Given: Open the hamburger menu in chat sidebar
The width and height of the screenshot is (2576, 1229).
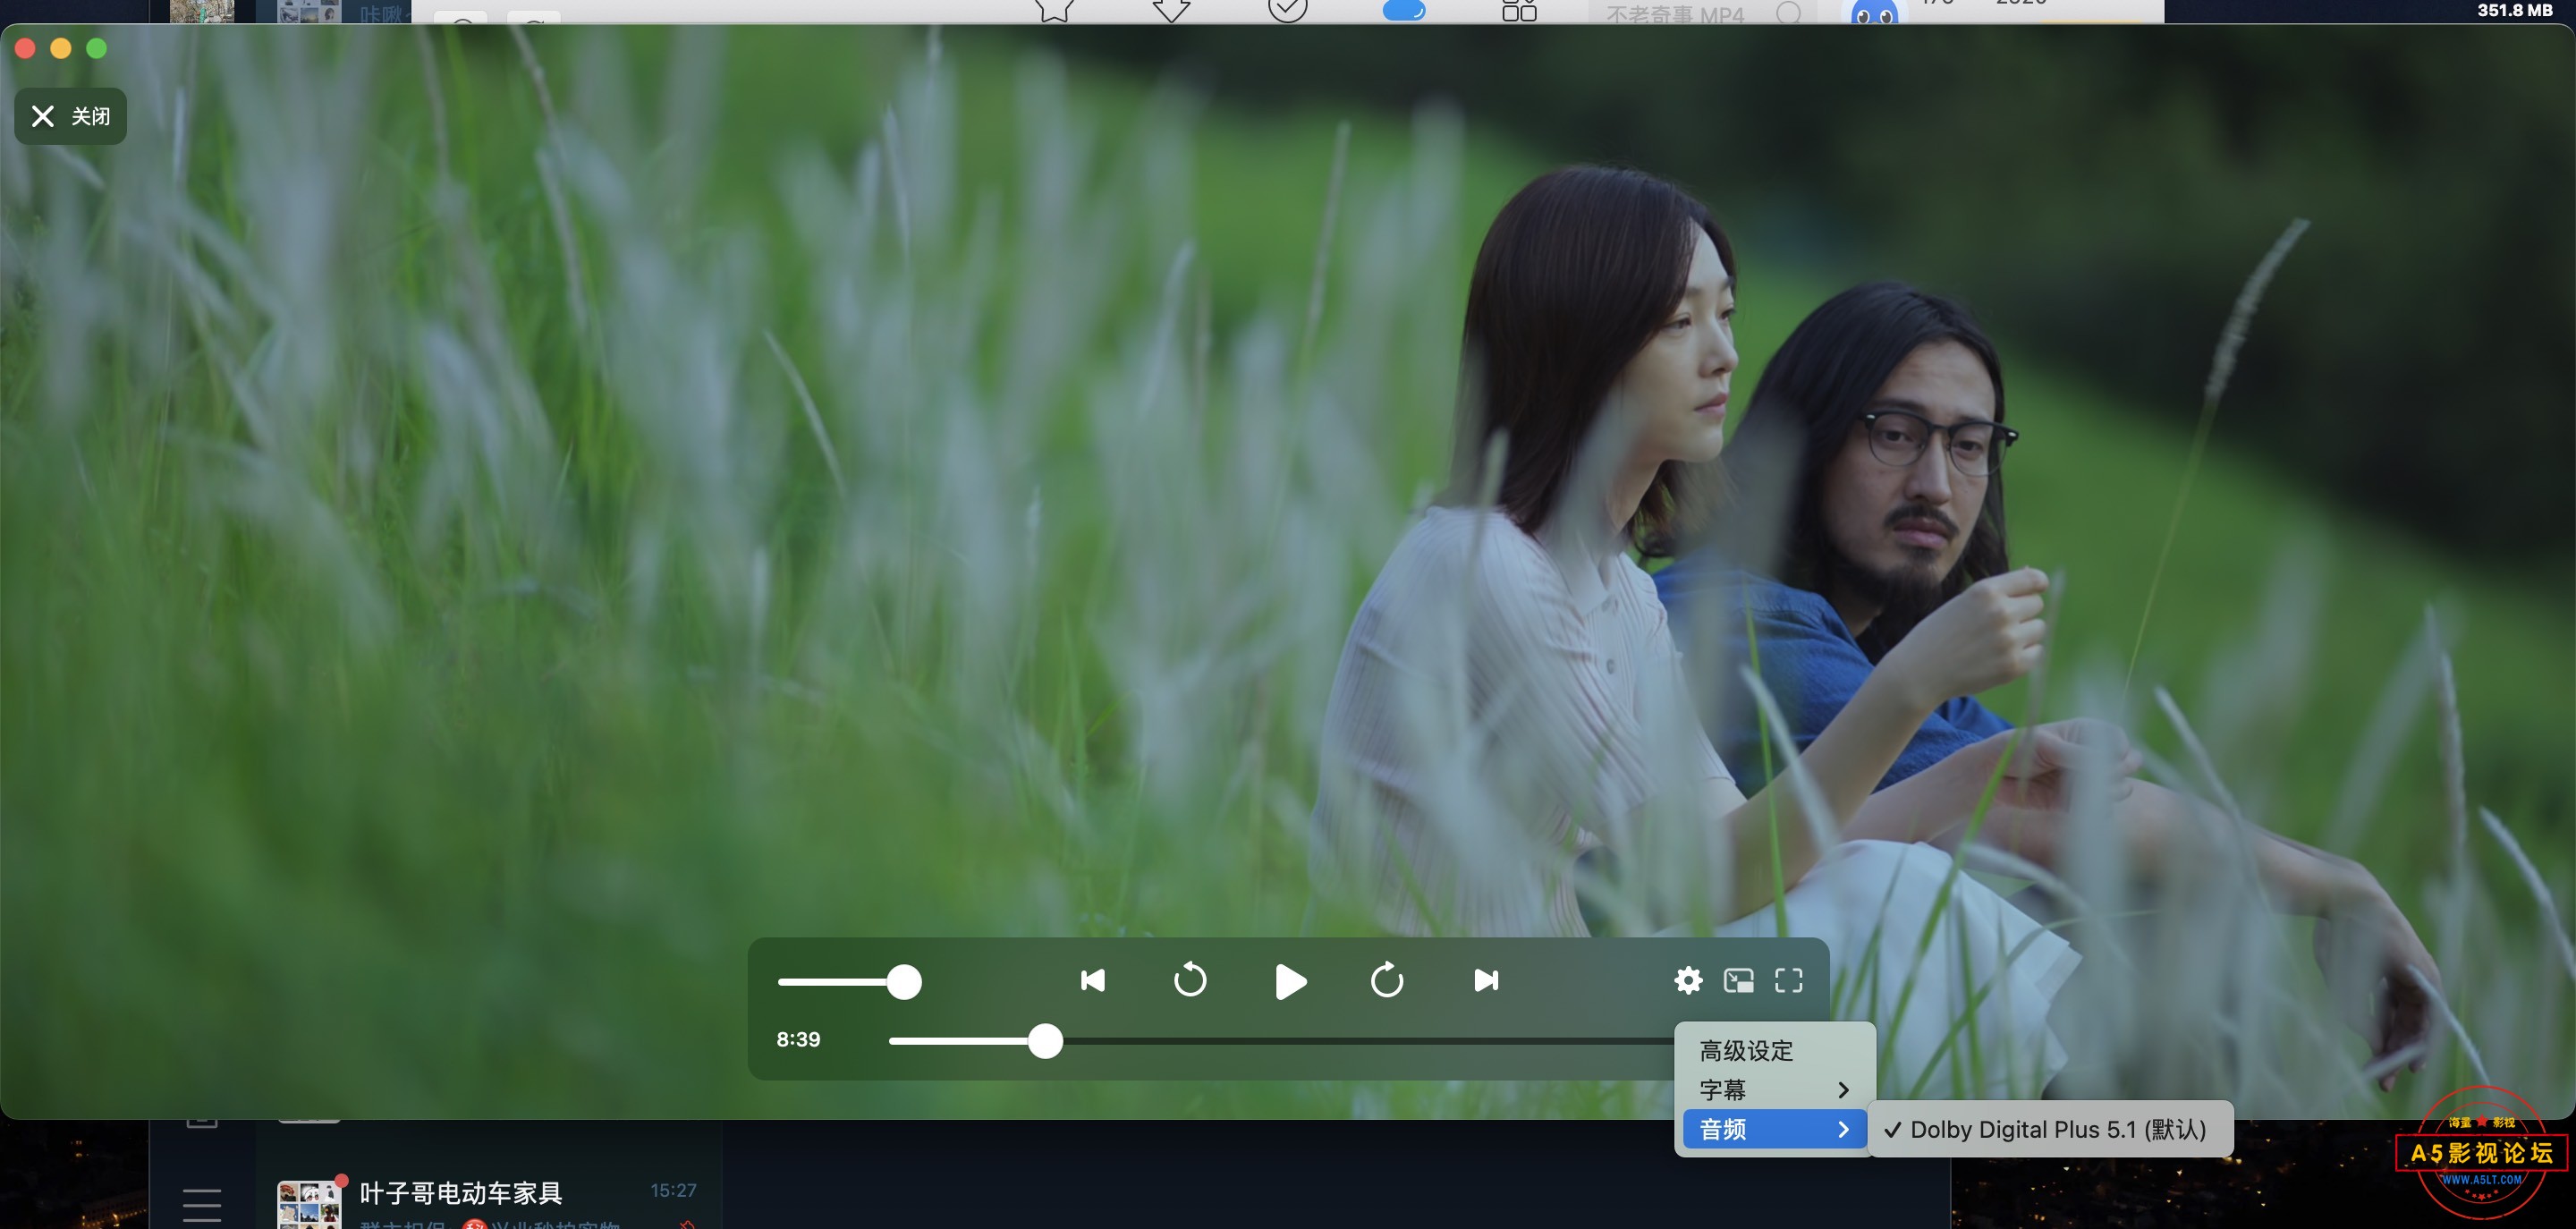Looking at the screenshot, I should pos(202,1205).
